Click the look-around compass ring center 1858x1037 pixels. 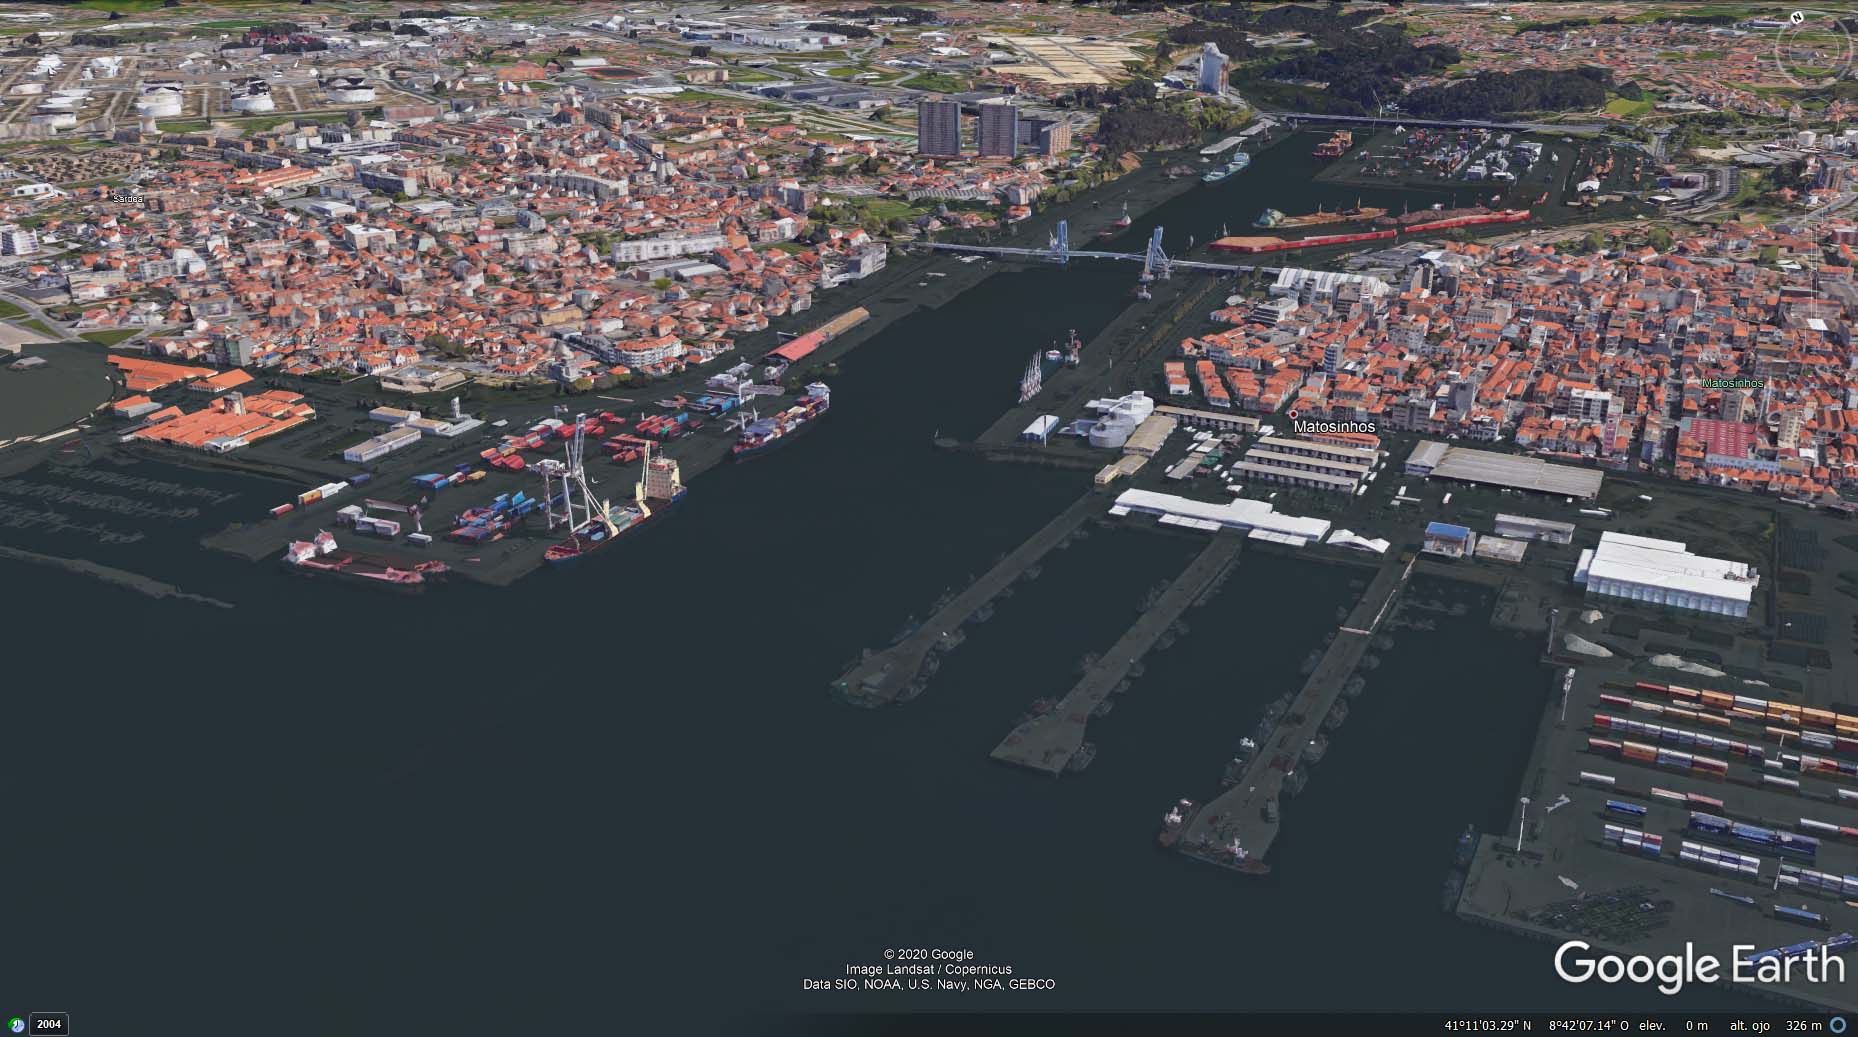(1813, 48)
